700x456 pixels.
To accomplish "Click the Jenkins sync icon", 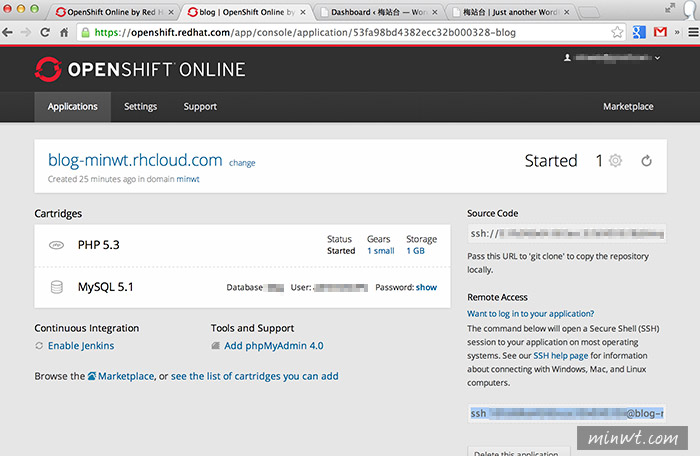I will coord(39,346).
